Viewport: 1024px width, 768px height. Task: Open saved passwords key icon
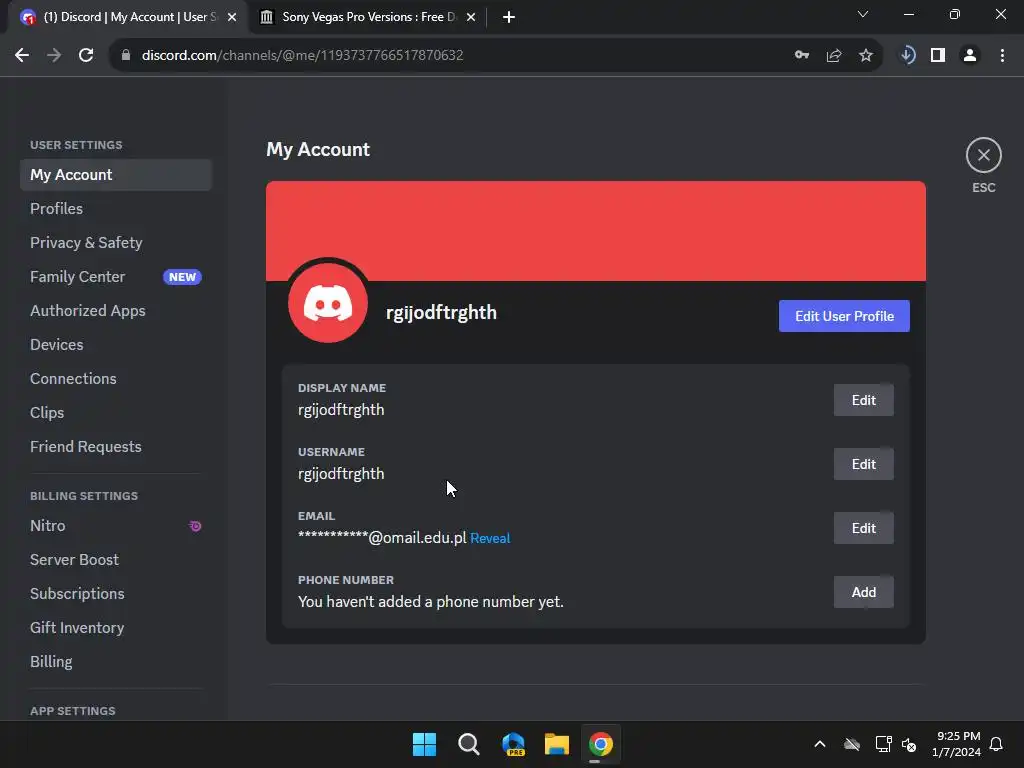click(x=801, y=56)
